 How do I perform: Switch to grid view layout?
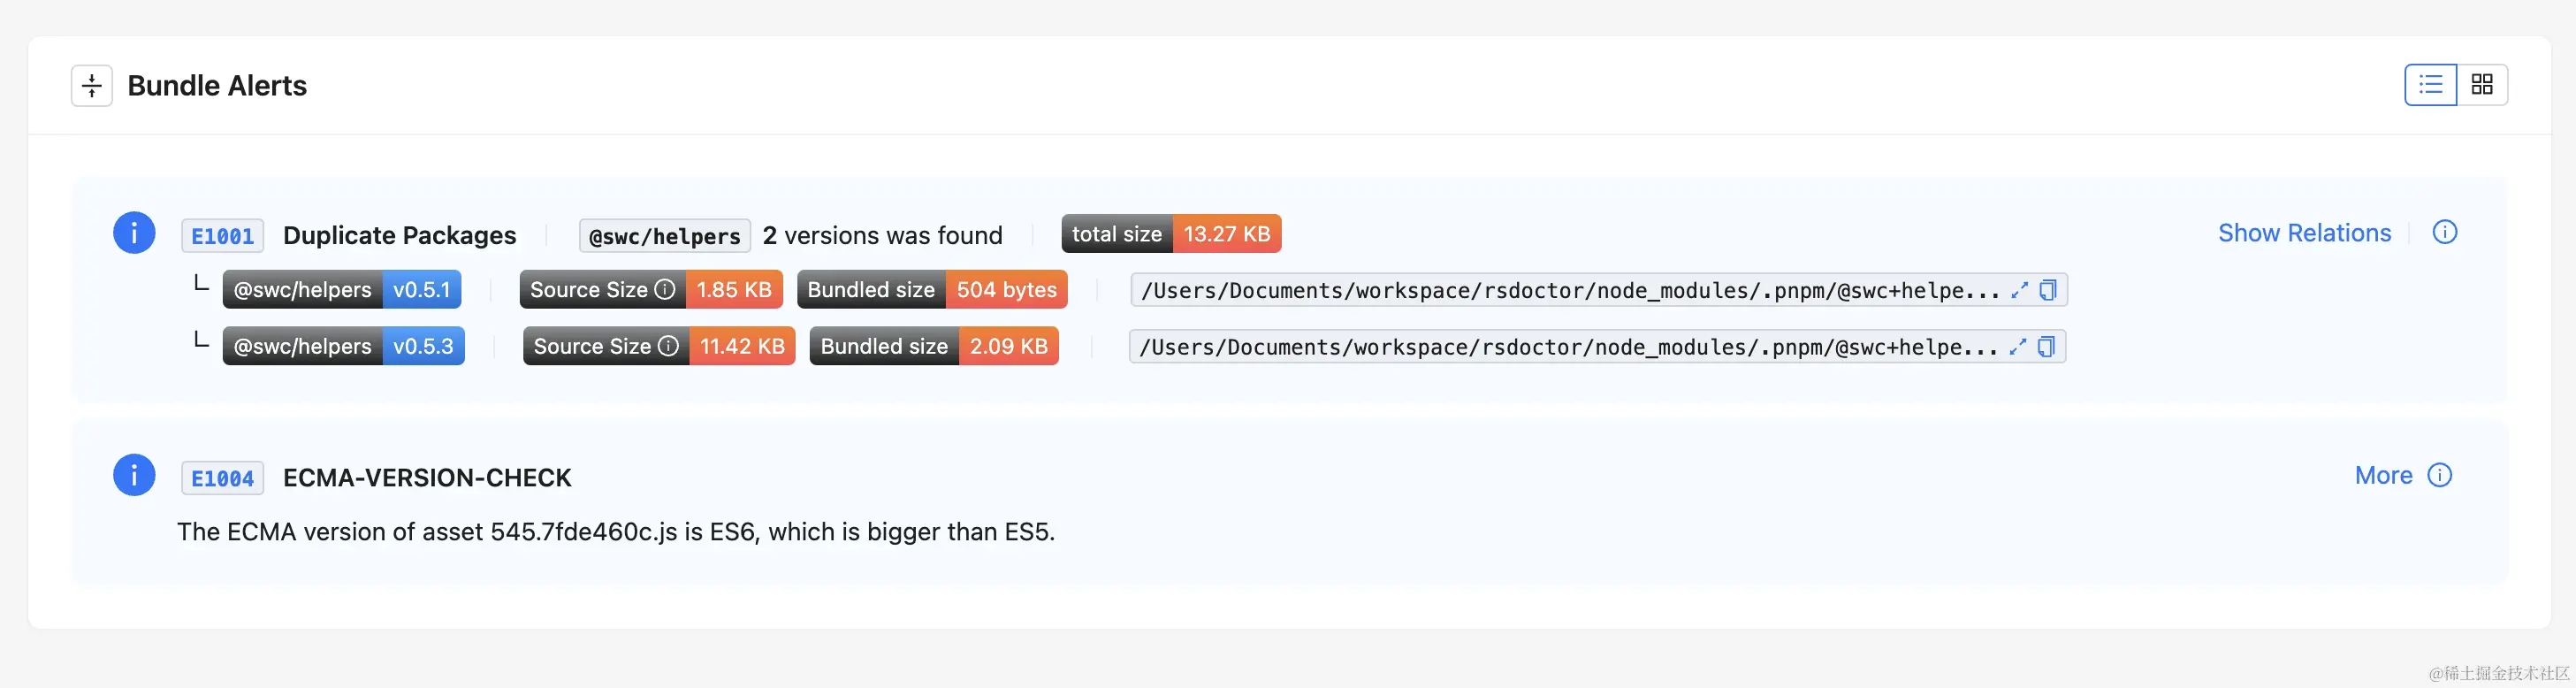point(2482,85)
